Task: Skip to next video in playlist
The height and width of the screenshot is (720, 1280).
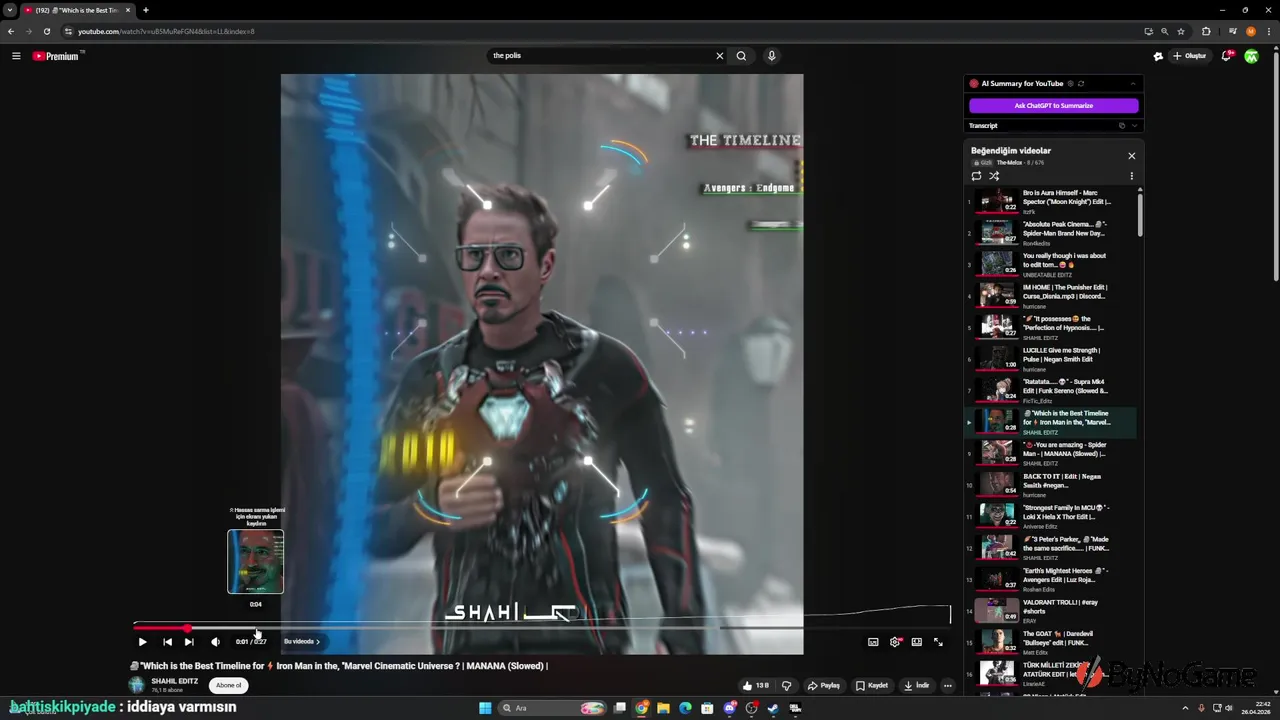Action: click(x=189, y=642)
